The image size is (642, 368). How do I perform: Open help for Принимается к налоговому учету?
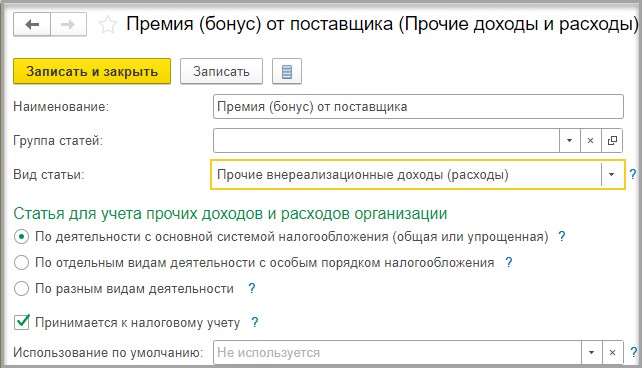[x=255, y=323]
